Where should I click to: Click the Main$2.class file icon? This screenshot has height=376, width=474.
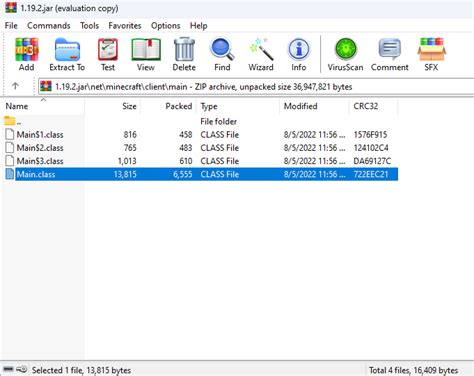[x=10, y=148]
